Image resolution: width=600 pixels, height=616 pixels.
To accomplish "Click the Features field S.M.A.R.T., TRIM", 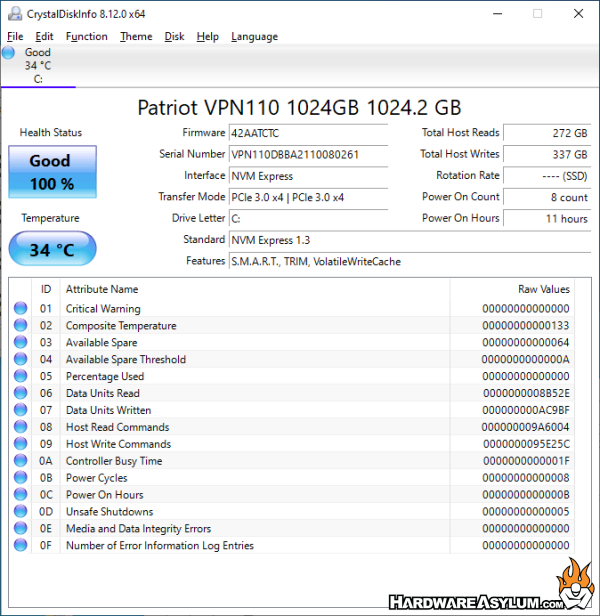I will [x=410, y=261].
